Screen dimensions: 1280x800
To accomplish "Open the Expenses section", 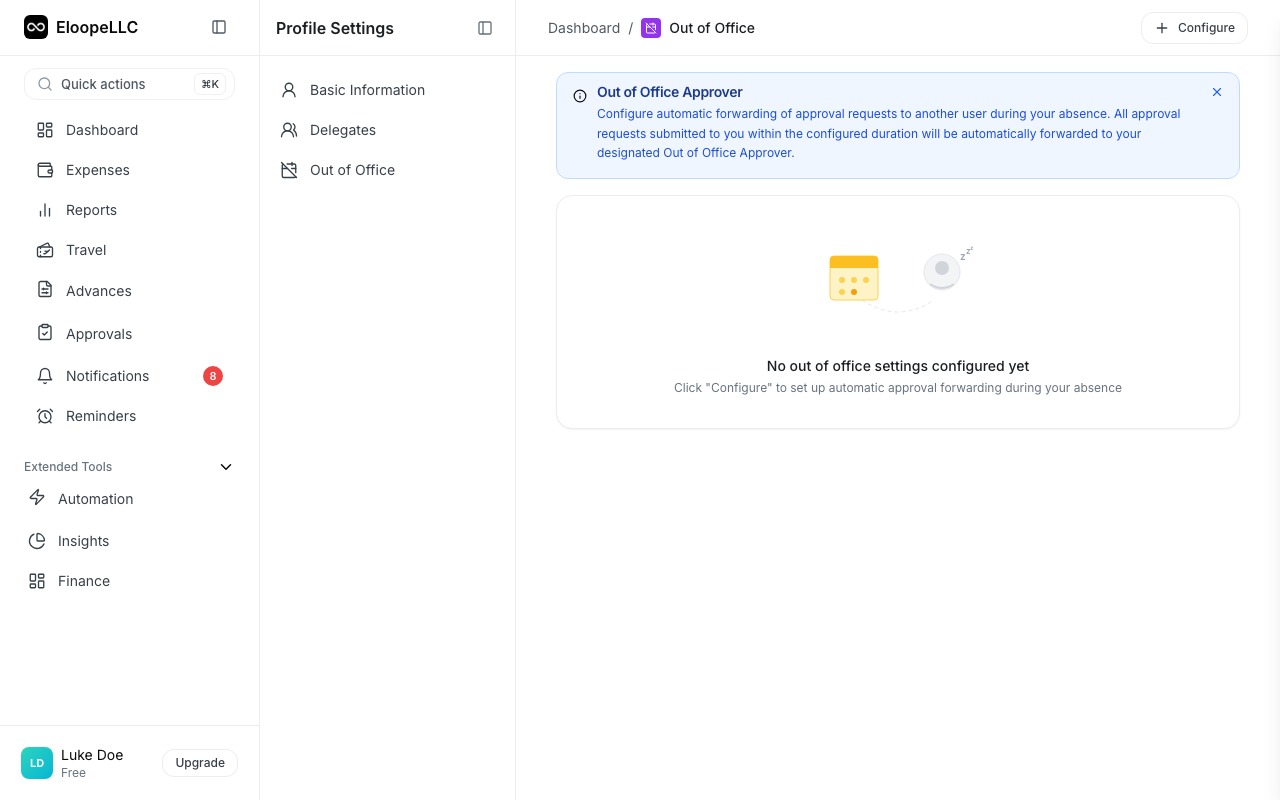I will point(97,170).
